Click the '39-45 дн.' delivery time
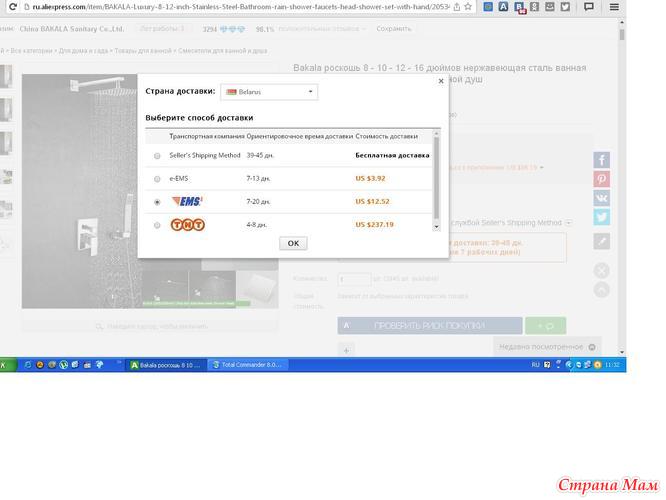Image resolution: width=666 pixels, height=500 pixels. 260,155
